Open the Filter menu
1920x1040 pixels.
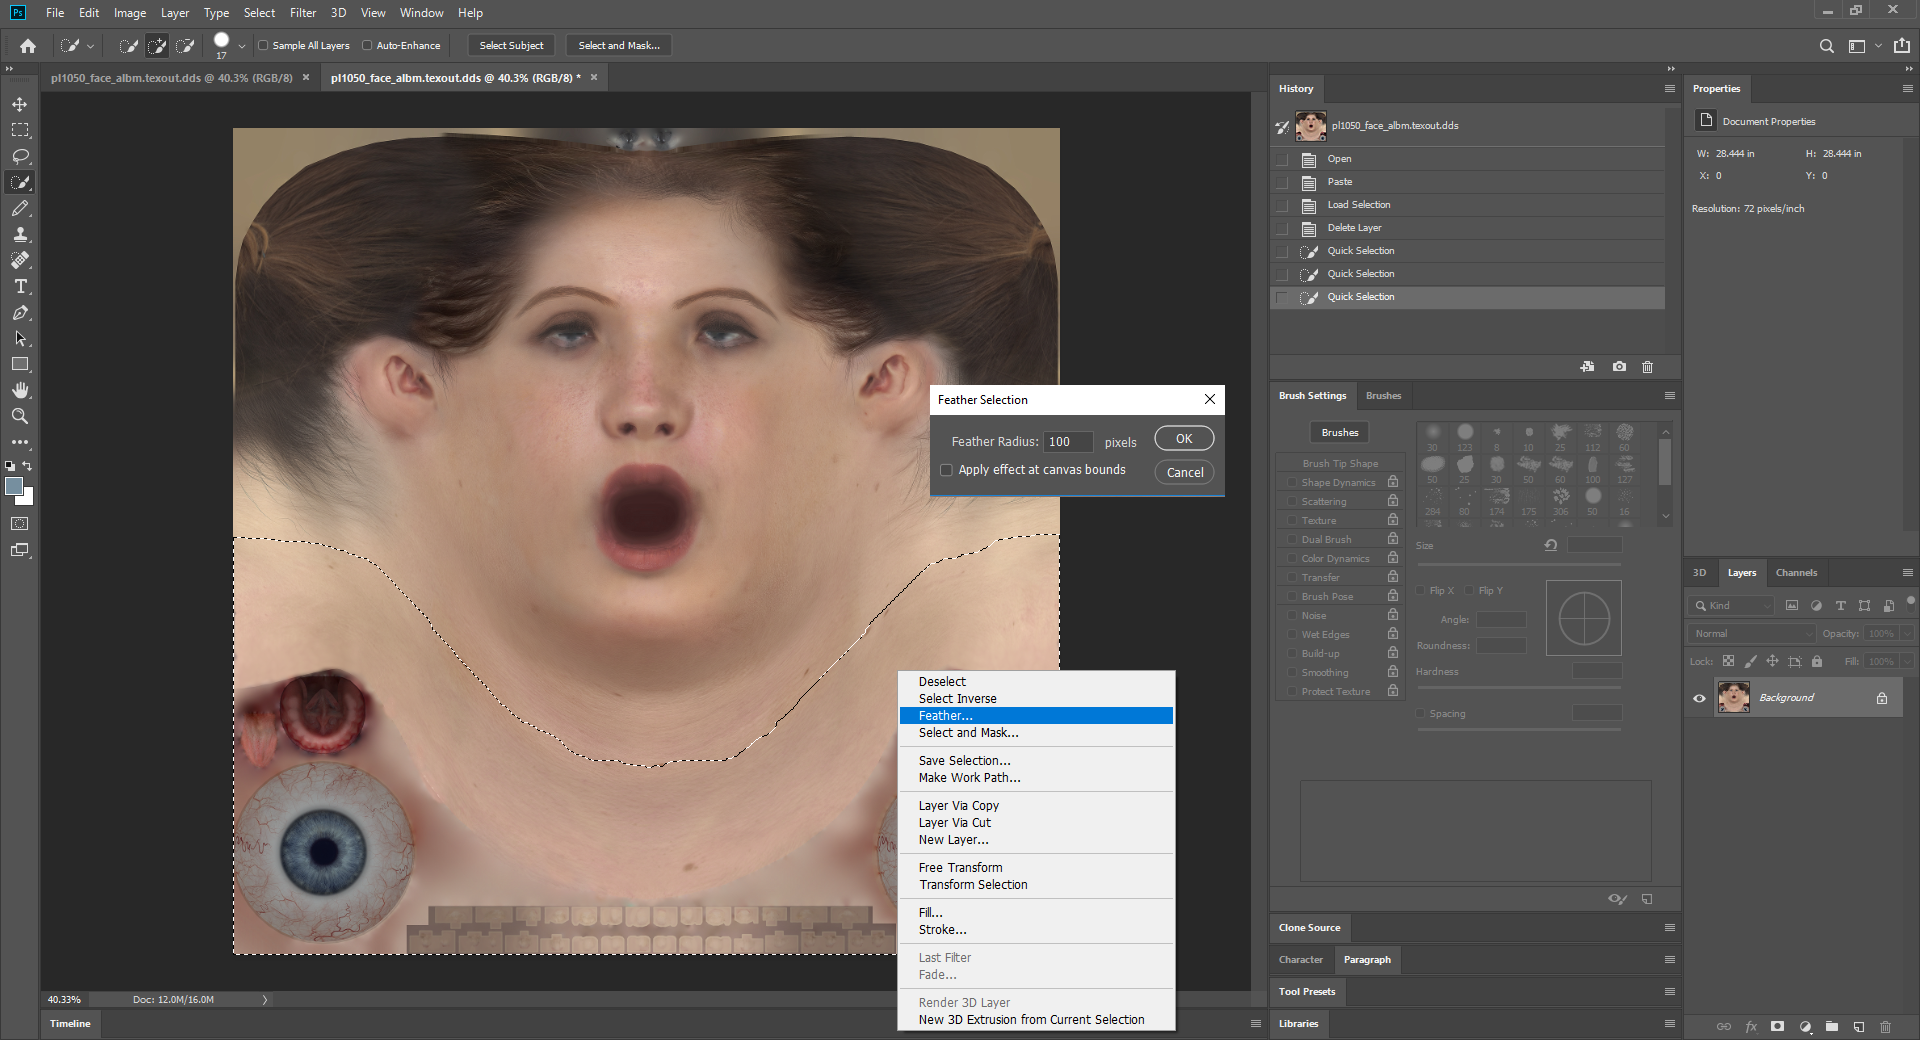coord(303,13)
